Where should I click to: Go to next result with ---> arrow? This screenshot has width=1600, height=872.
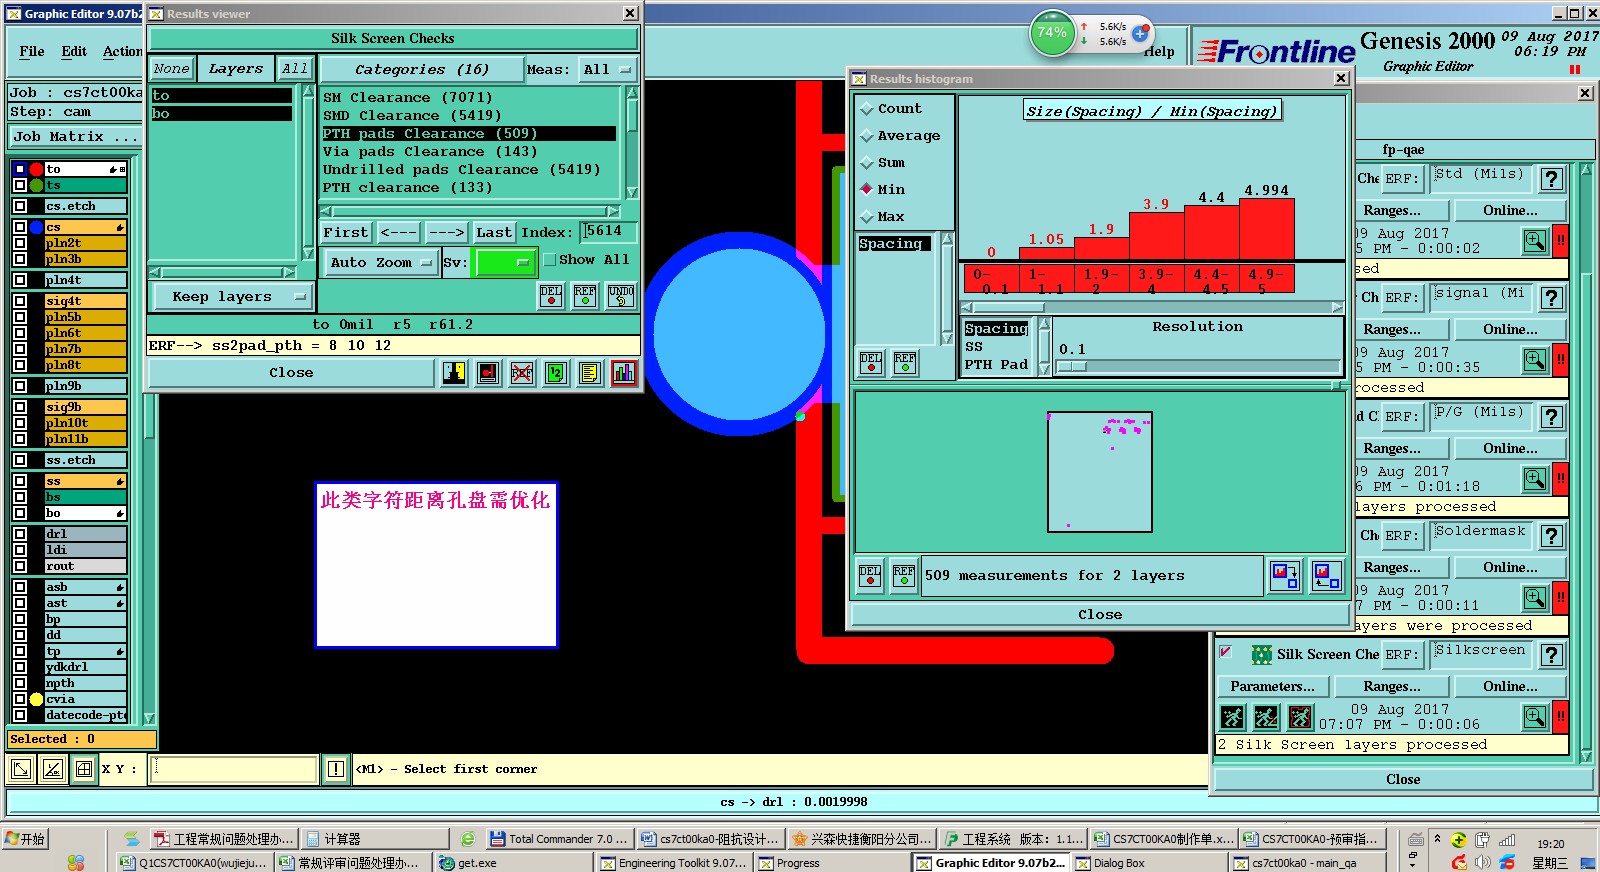[447, 232]
